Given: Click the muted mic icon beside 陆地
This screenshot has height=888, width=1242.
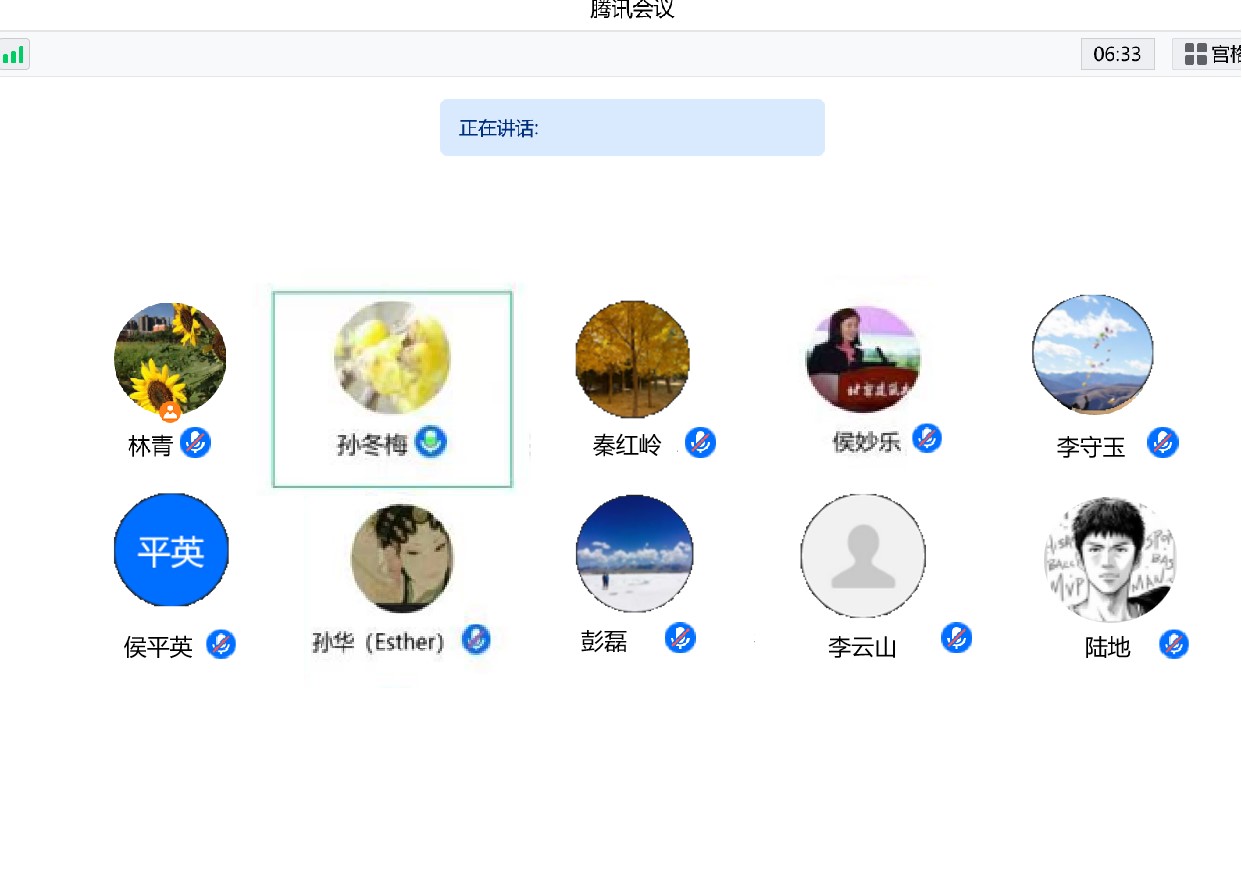Looking at the screenshot, I should pos(1174,644).
